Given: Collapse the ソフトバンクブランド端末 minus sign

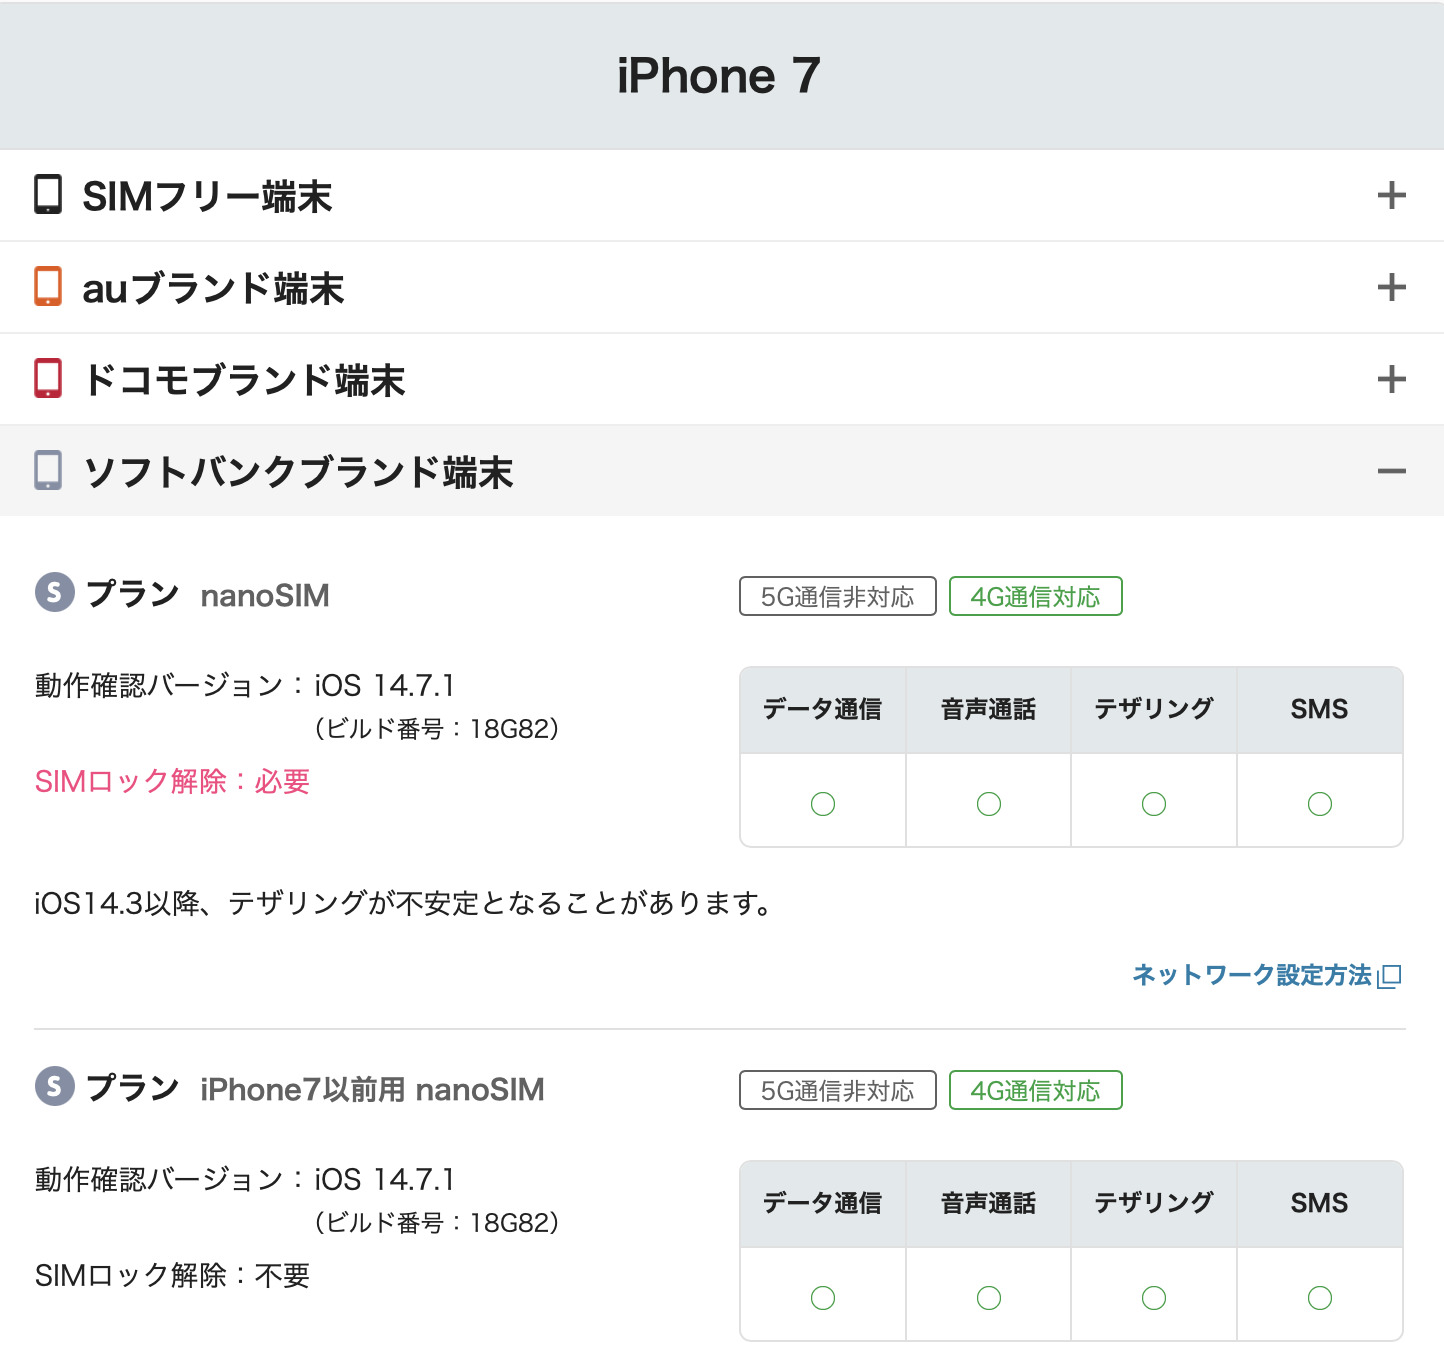Looking at the screenshot, I should (1391, 471).
